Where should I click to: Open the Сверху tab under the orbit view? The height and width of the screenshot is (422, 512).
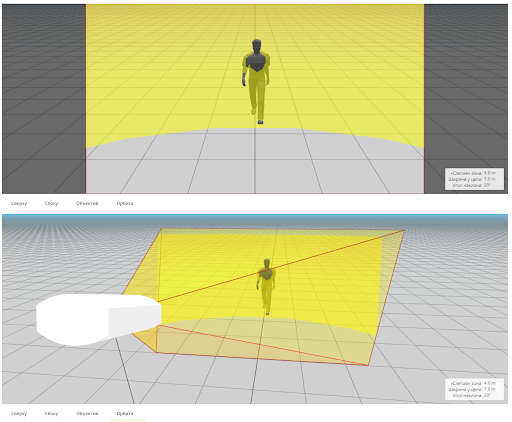[19, 413]
